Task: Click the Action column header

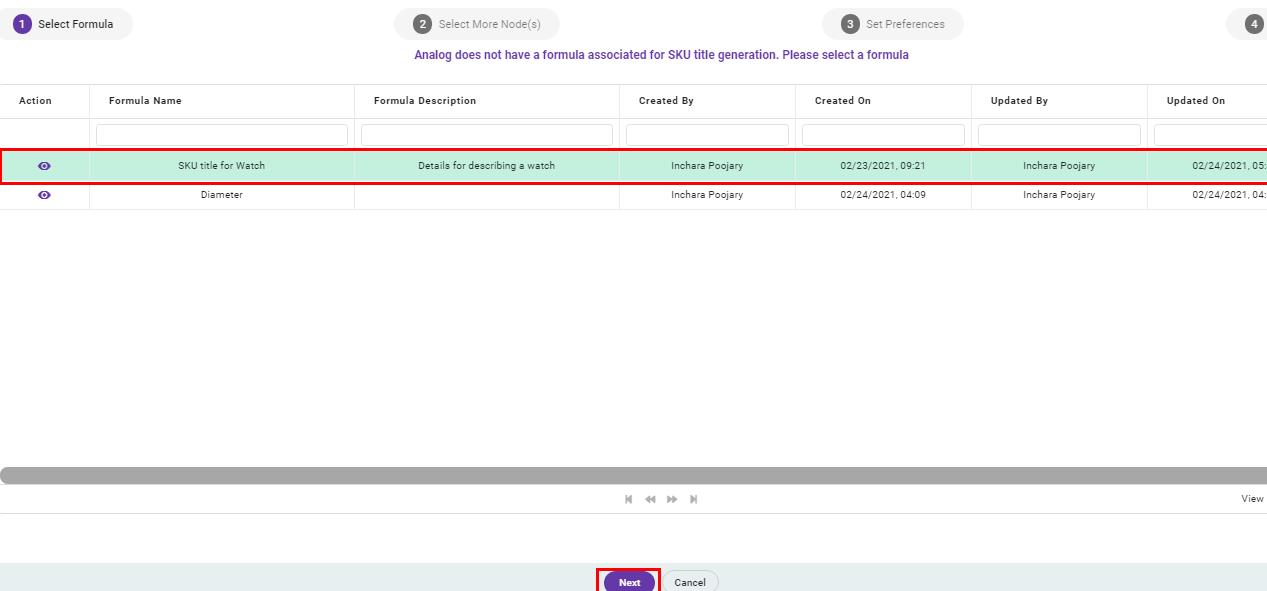Action: point(35,101)
